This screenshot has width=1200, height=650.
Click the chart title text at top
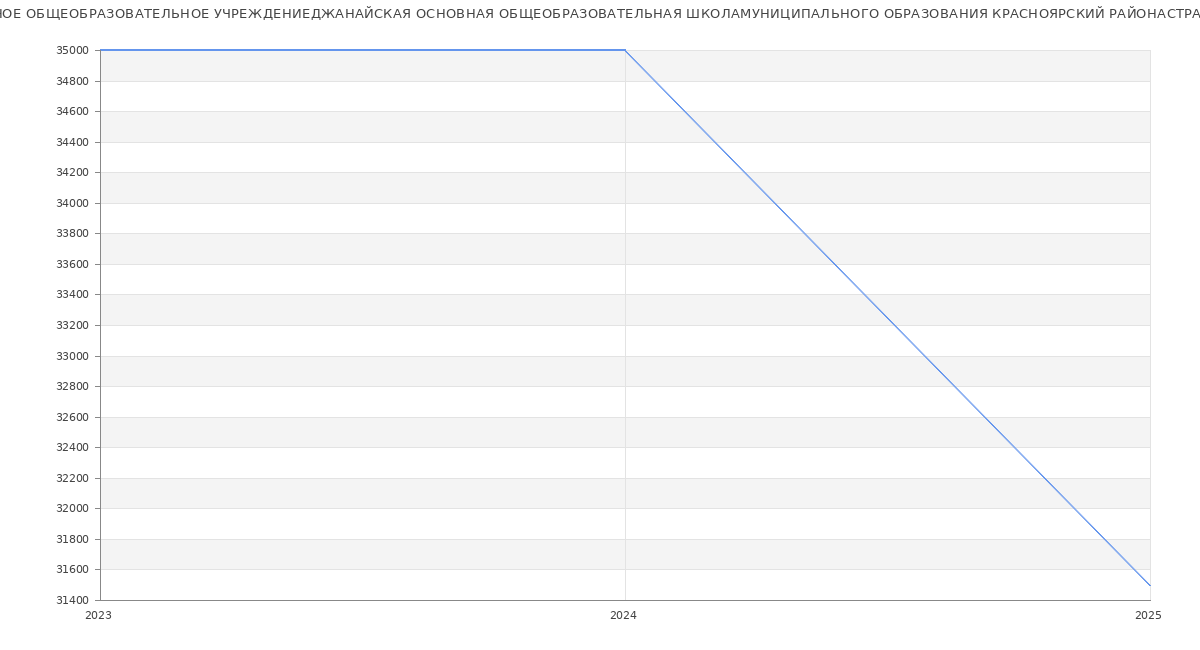[600, 14]
